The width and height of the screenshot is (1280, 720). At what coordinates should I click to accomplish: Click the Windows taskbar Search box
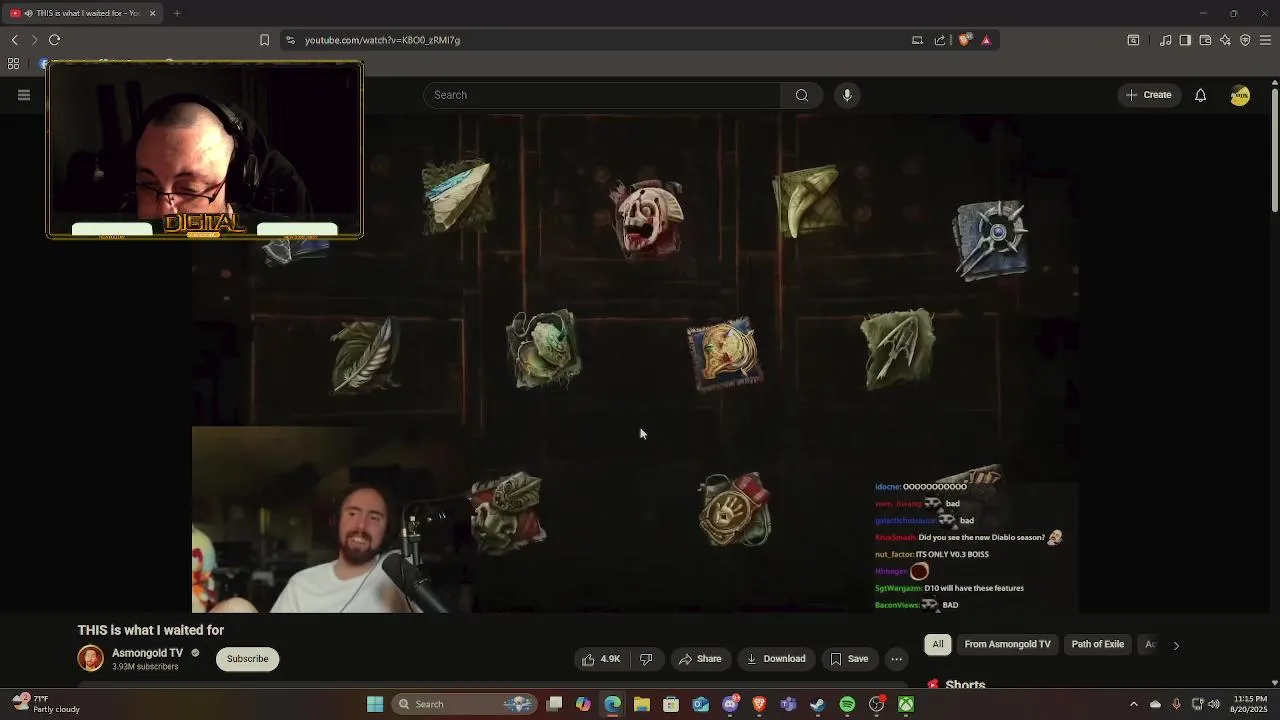tap(465, 704)
